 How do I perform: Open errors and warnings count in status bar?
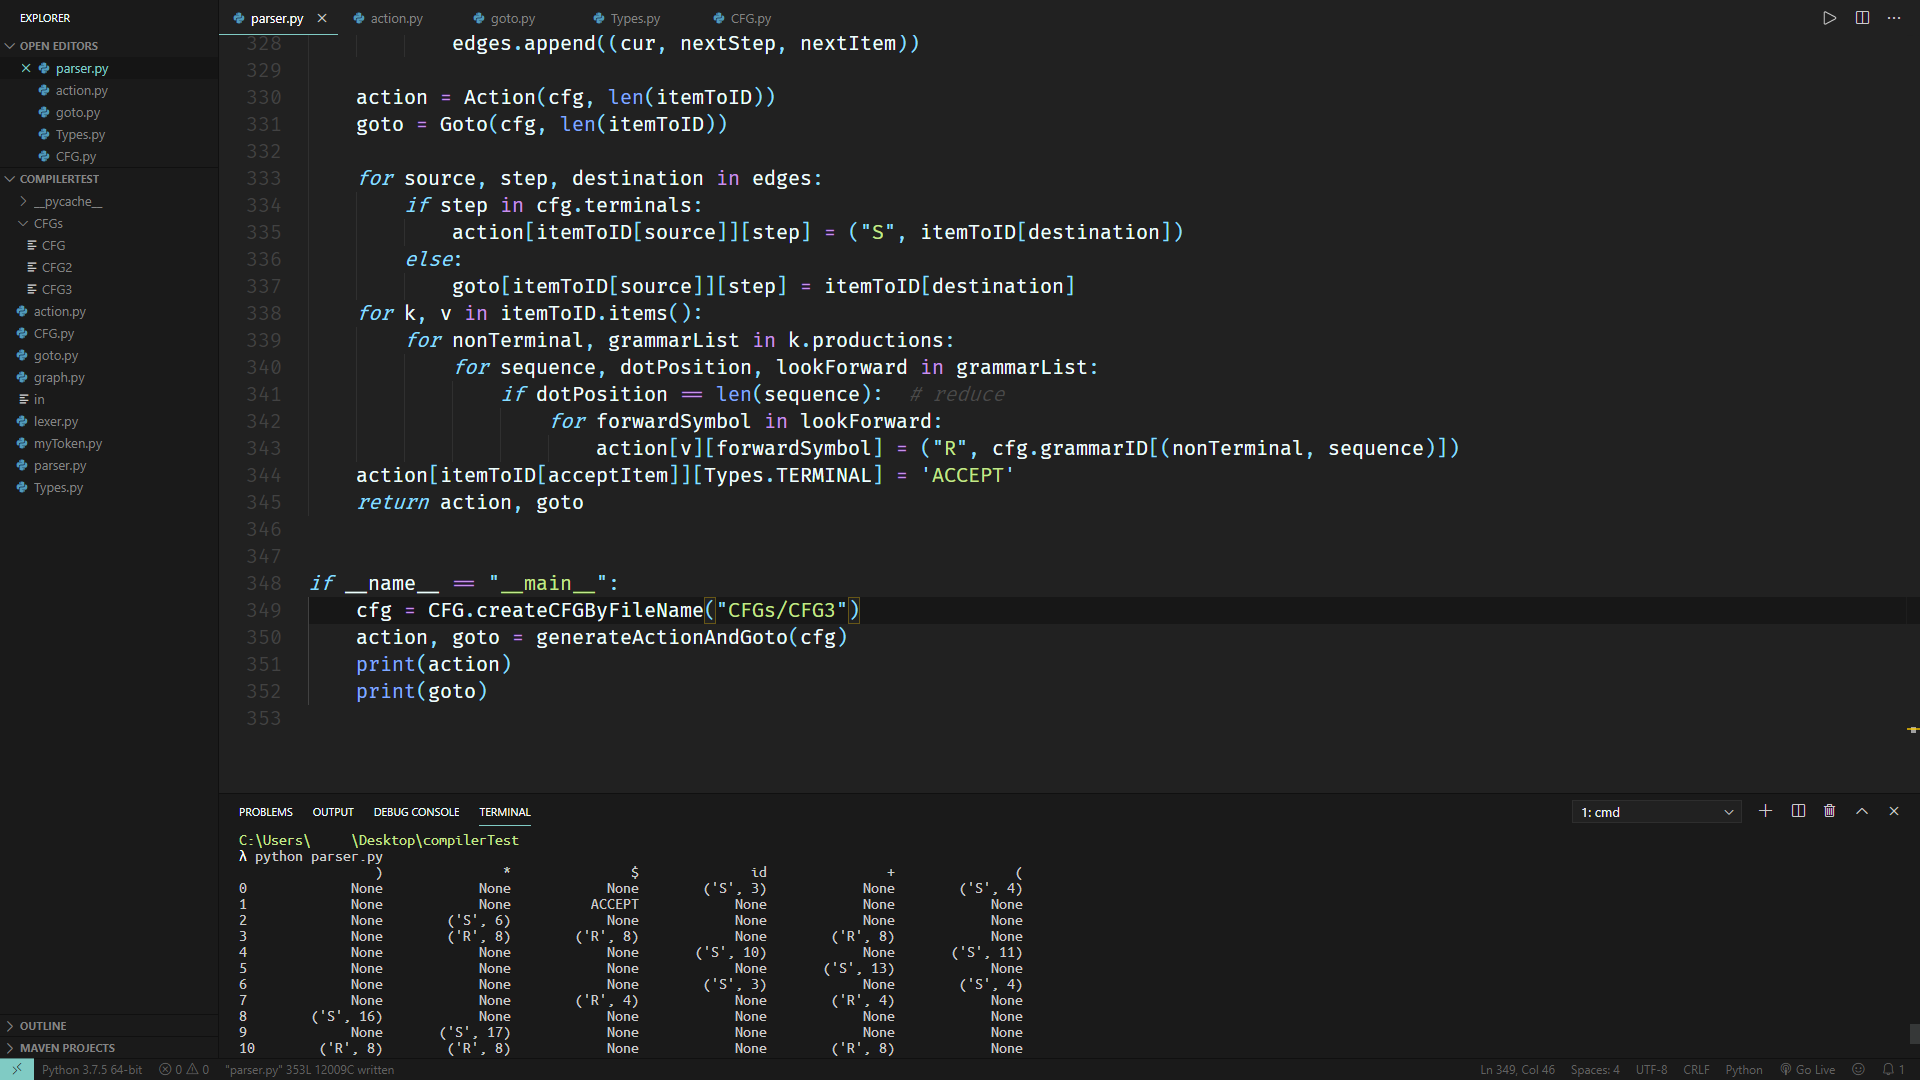tap(184, 1069)
